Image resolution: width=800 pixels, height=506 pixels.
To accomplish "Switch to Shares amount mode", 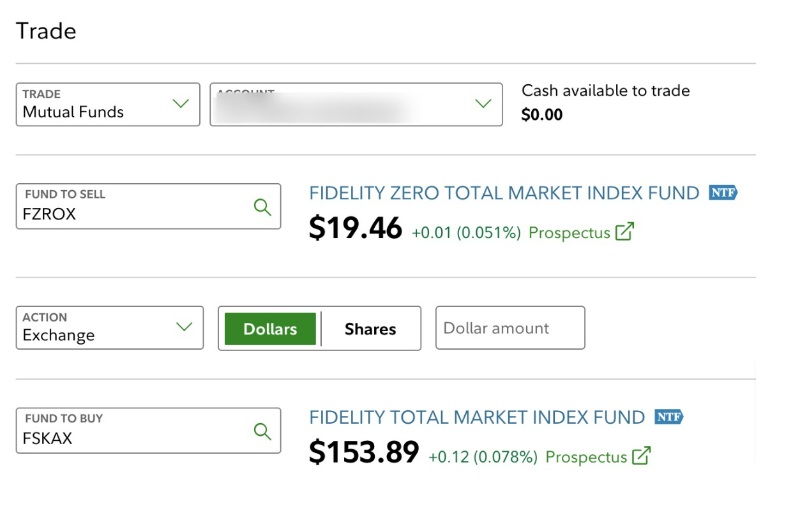I will point(370,328).
